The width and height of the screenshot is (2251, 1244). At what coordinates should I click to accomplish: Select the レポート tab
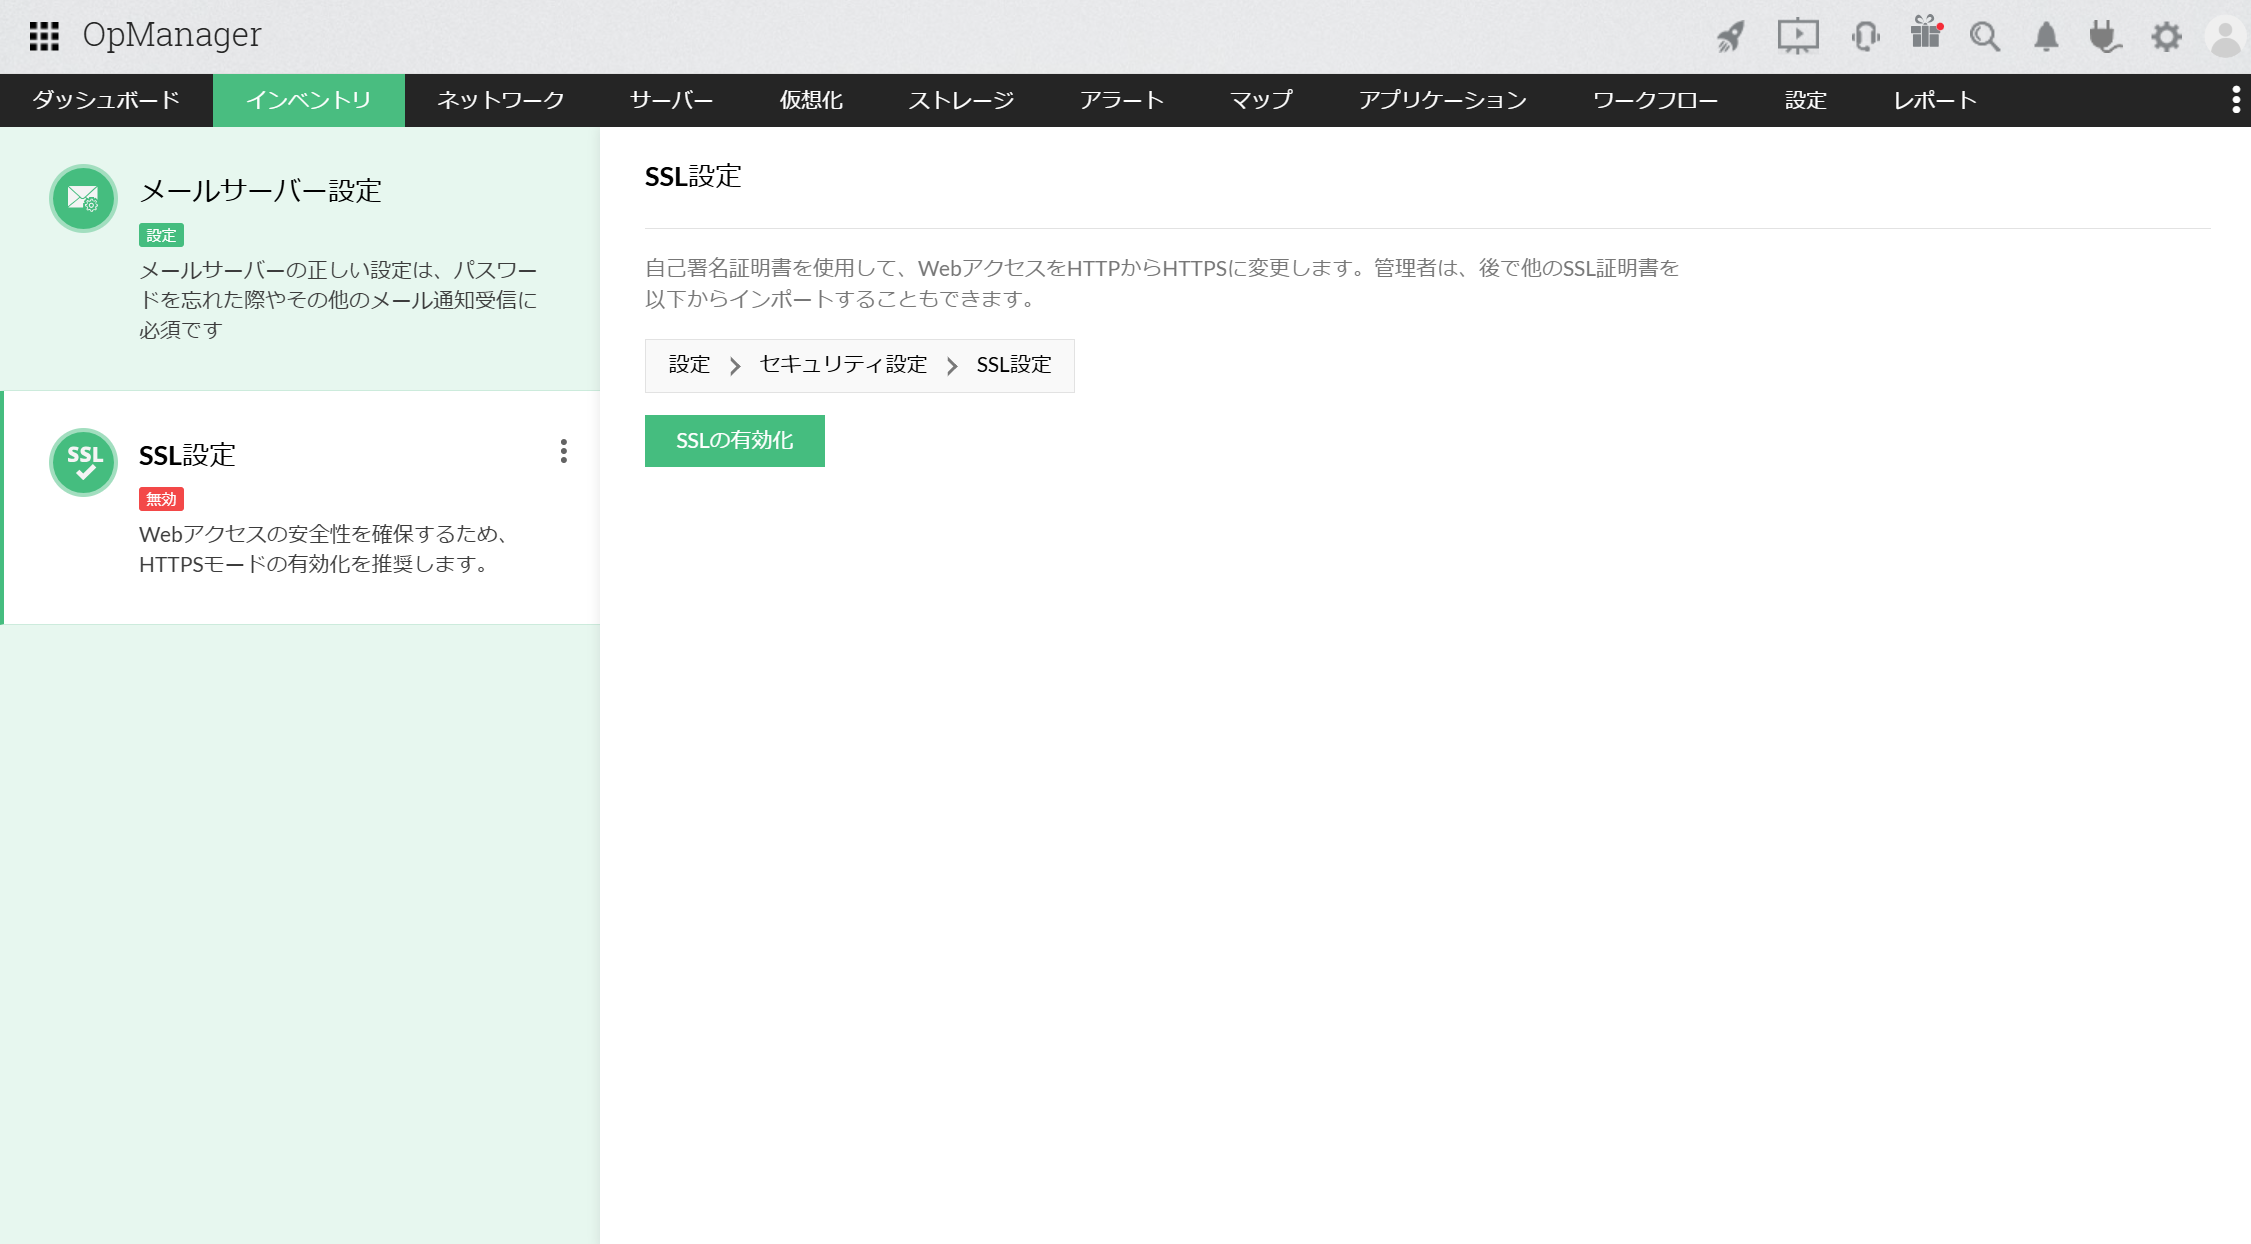click(x=1935, y=100)
